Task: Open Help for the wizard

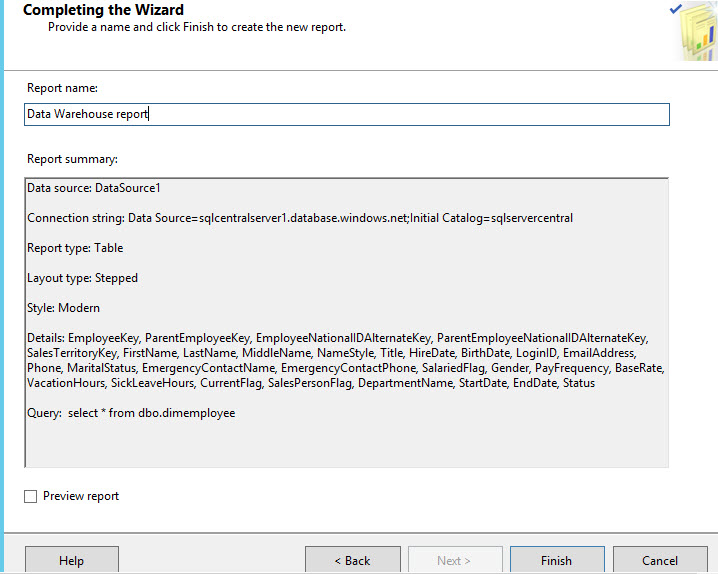Action: [x=71, y=560]
